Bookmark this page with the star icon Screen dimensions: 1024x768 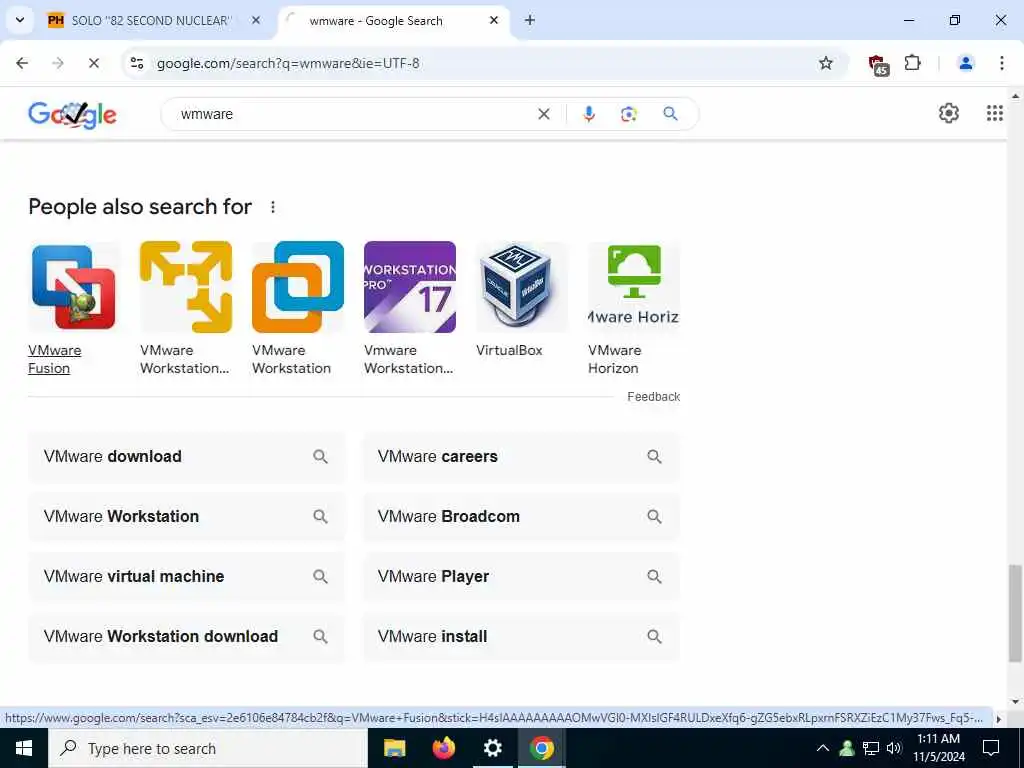point(825,63)
